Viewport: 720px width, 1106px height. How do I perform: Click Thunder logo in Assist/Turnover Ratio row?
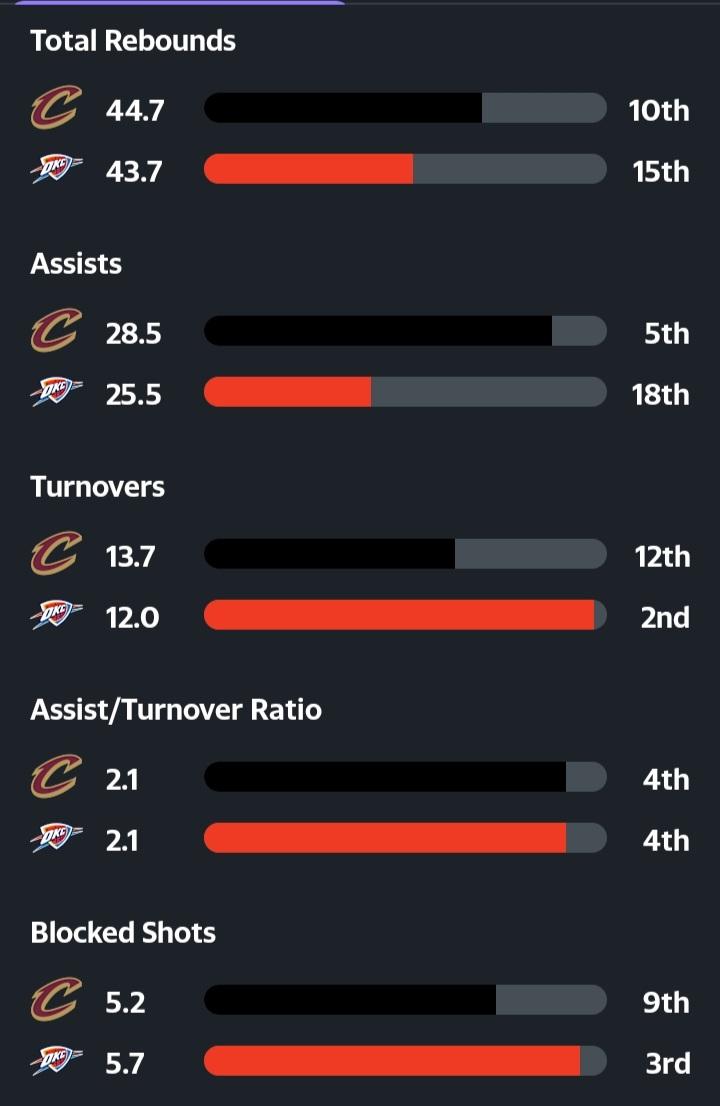click(56, 840)
